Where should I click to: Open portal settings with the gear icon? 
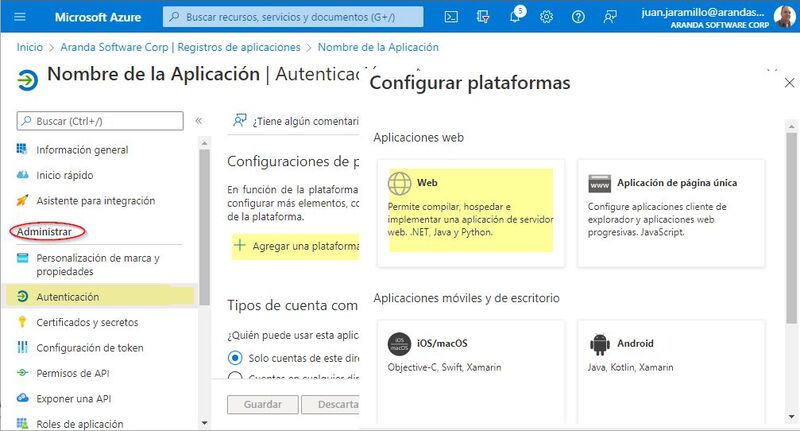click(546, 17)
